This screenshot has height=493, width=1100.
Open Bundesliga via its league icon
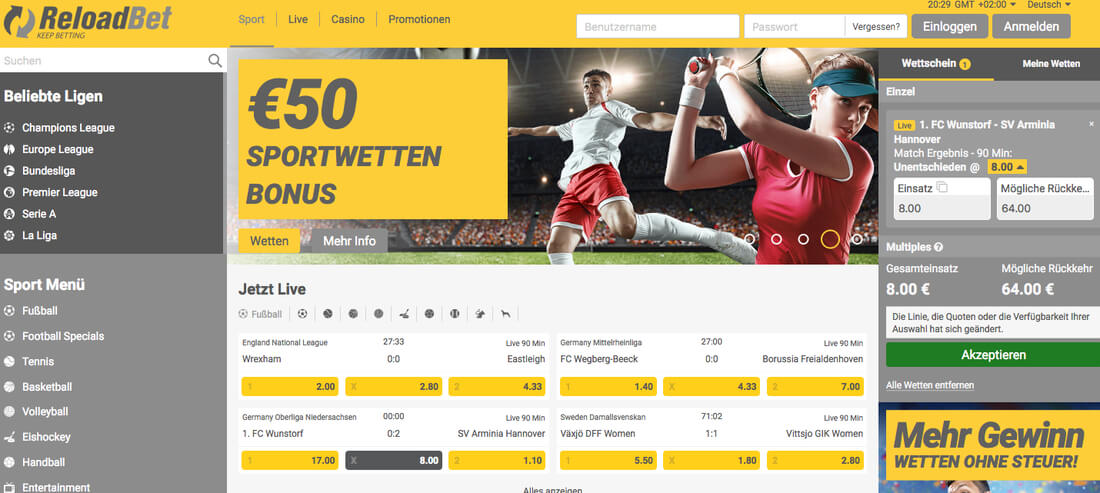[9, 171]
